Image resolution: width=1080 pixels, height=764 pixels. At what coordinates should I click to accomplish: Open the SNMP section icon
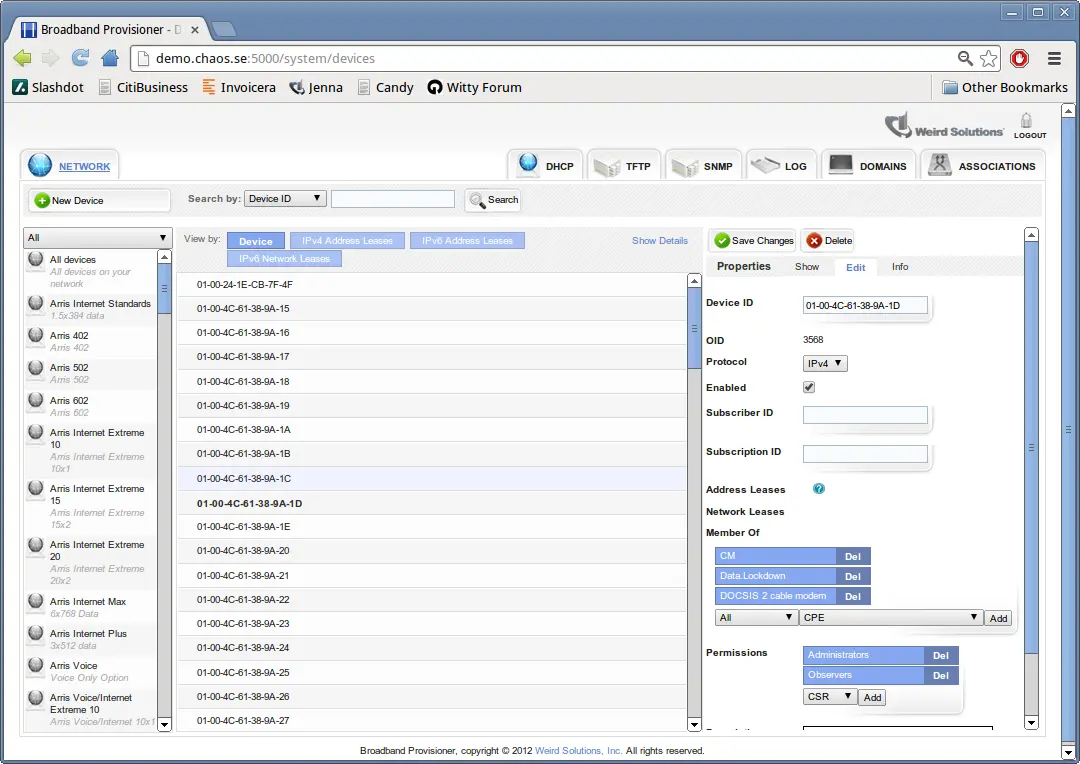pos(683,167)
